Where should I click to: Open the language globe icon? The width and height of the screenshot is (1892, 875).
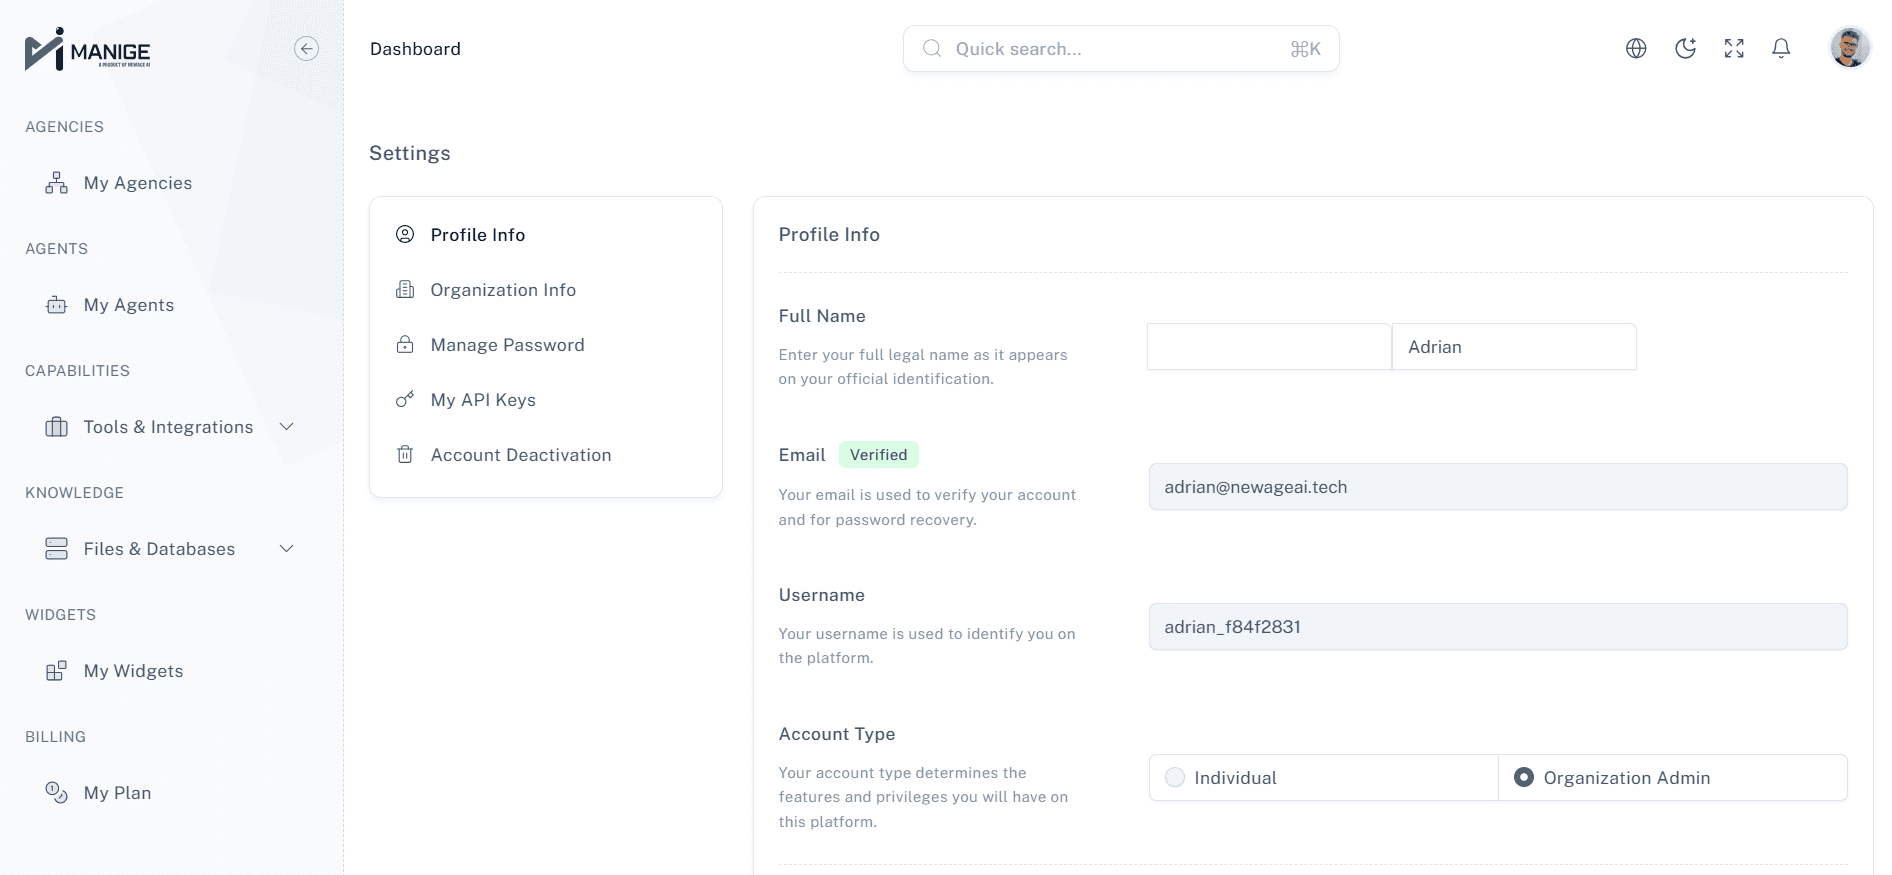[x=1636, y=49]
